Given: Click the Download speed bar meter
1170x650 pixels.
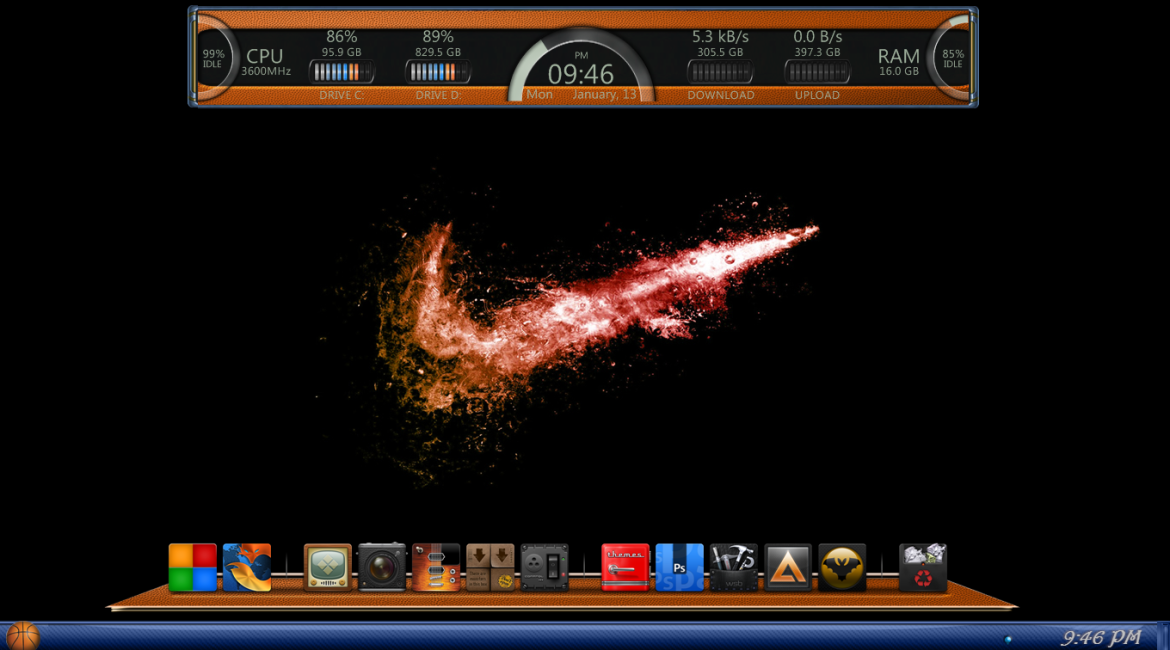Looking at the screenshot, I should point(720,72).
